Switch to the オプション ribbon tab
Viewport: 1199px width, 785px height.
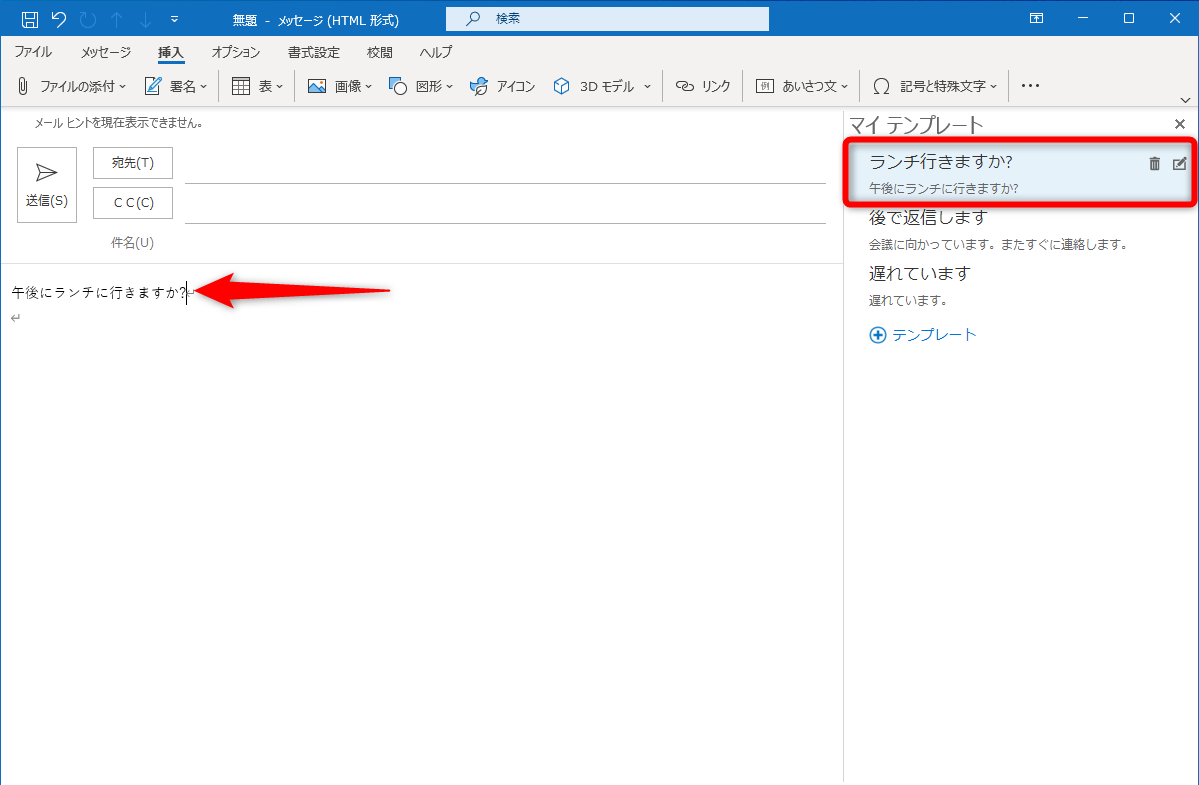coord(235,52)
